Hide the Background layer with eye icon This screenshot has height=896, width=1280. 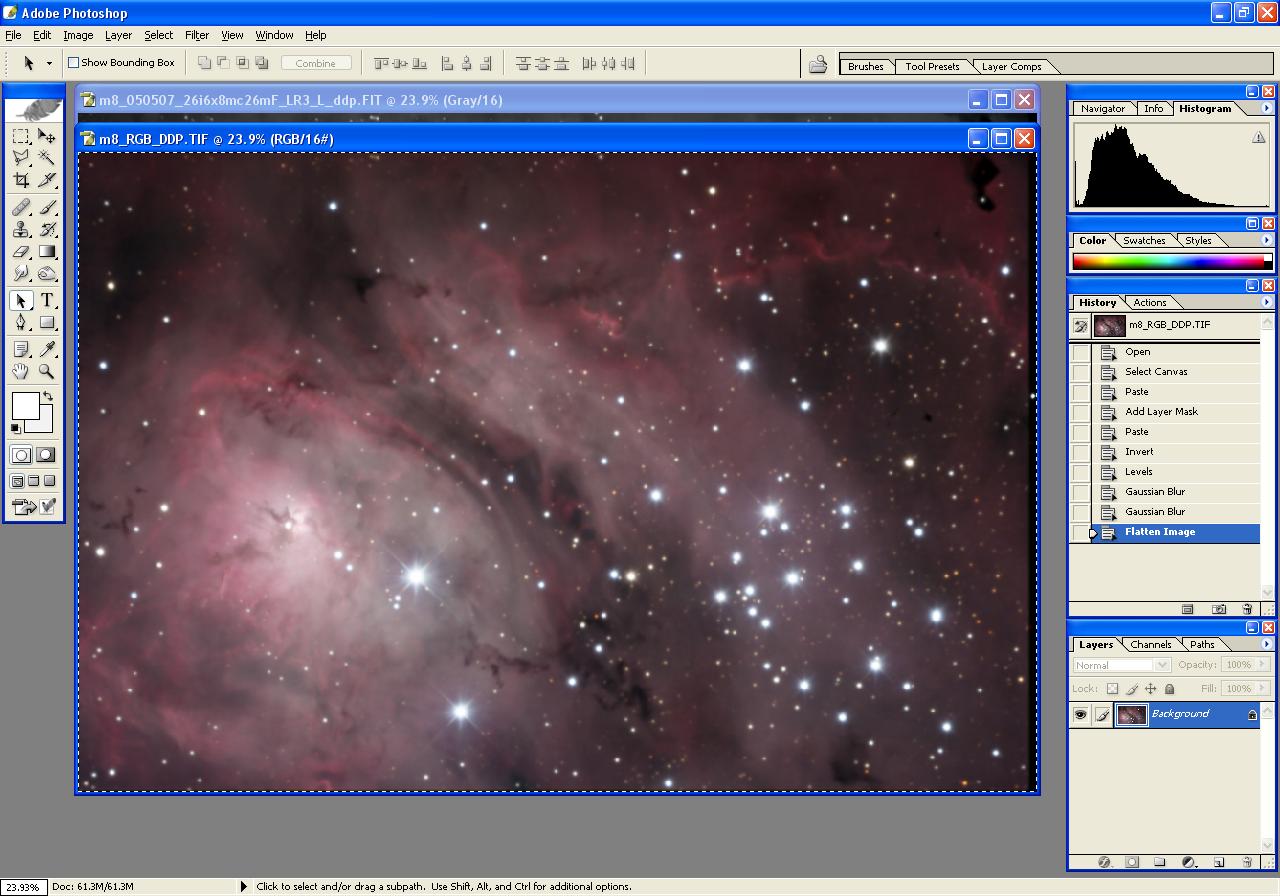(1080, 714)
